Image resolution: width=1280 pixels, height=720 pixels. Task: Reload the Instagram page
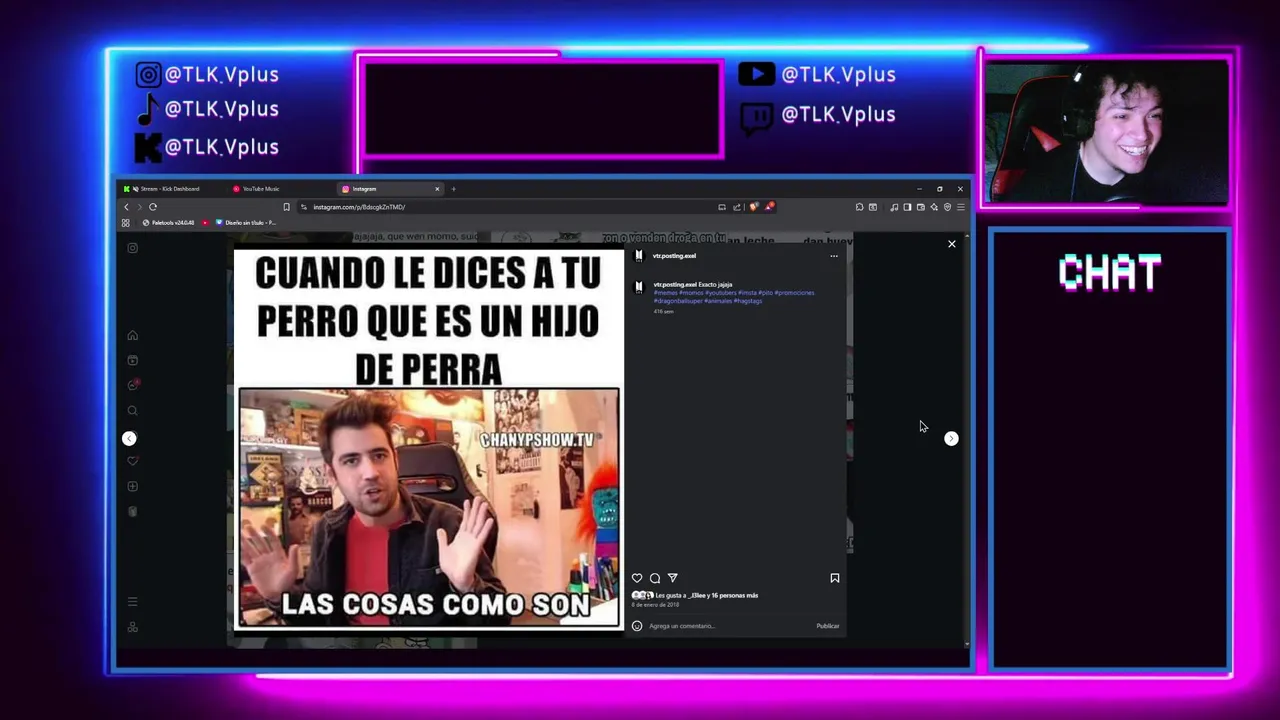click(x=153, y=207)
